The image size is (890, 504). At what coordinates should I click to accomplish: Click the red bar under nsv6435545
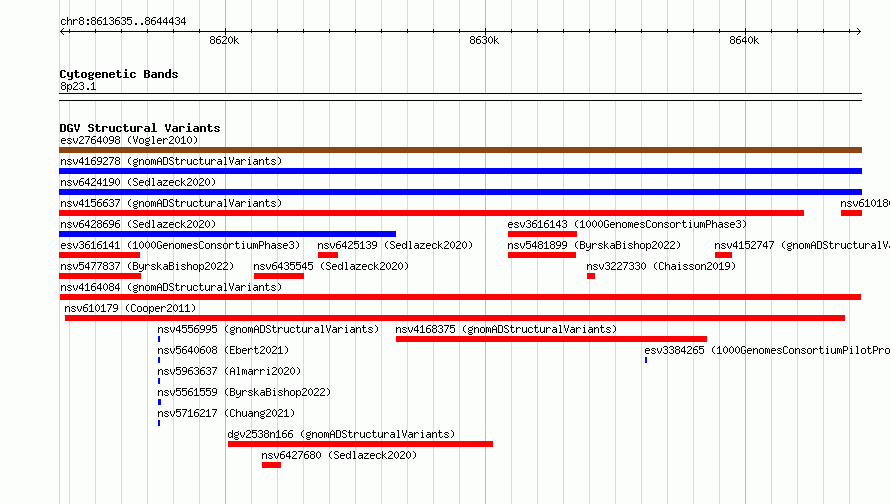tap(279, 276)
